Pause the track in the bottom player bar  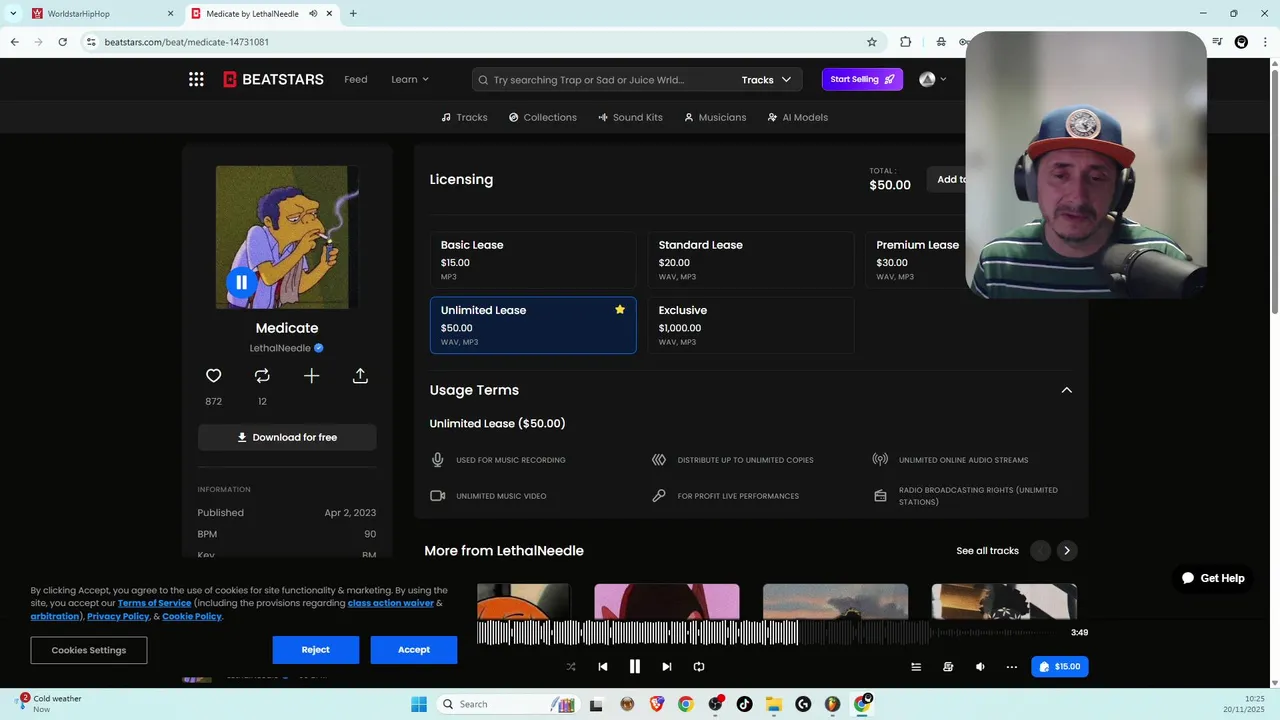pos(634,666)
